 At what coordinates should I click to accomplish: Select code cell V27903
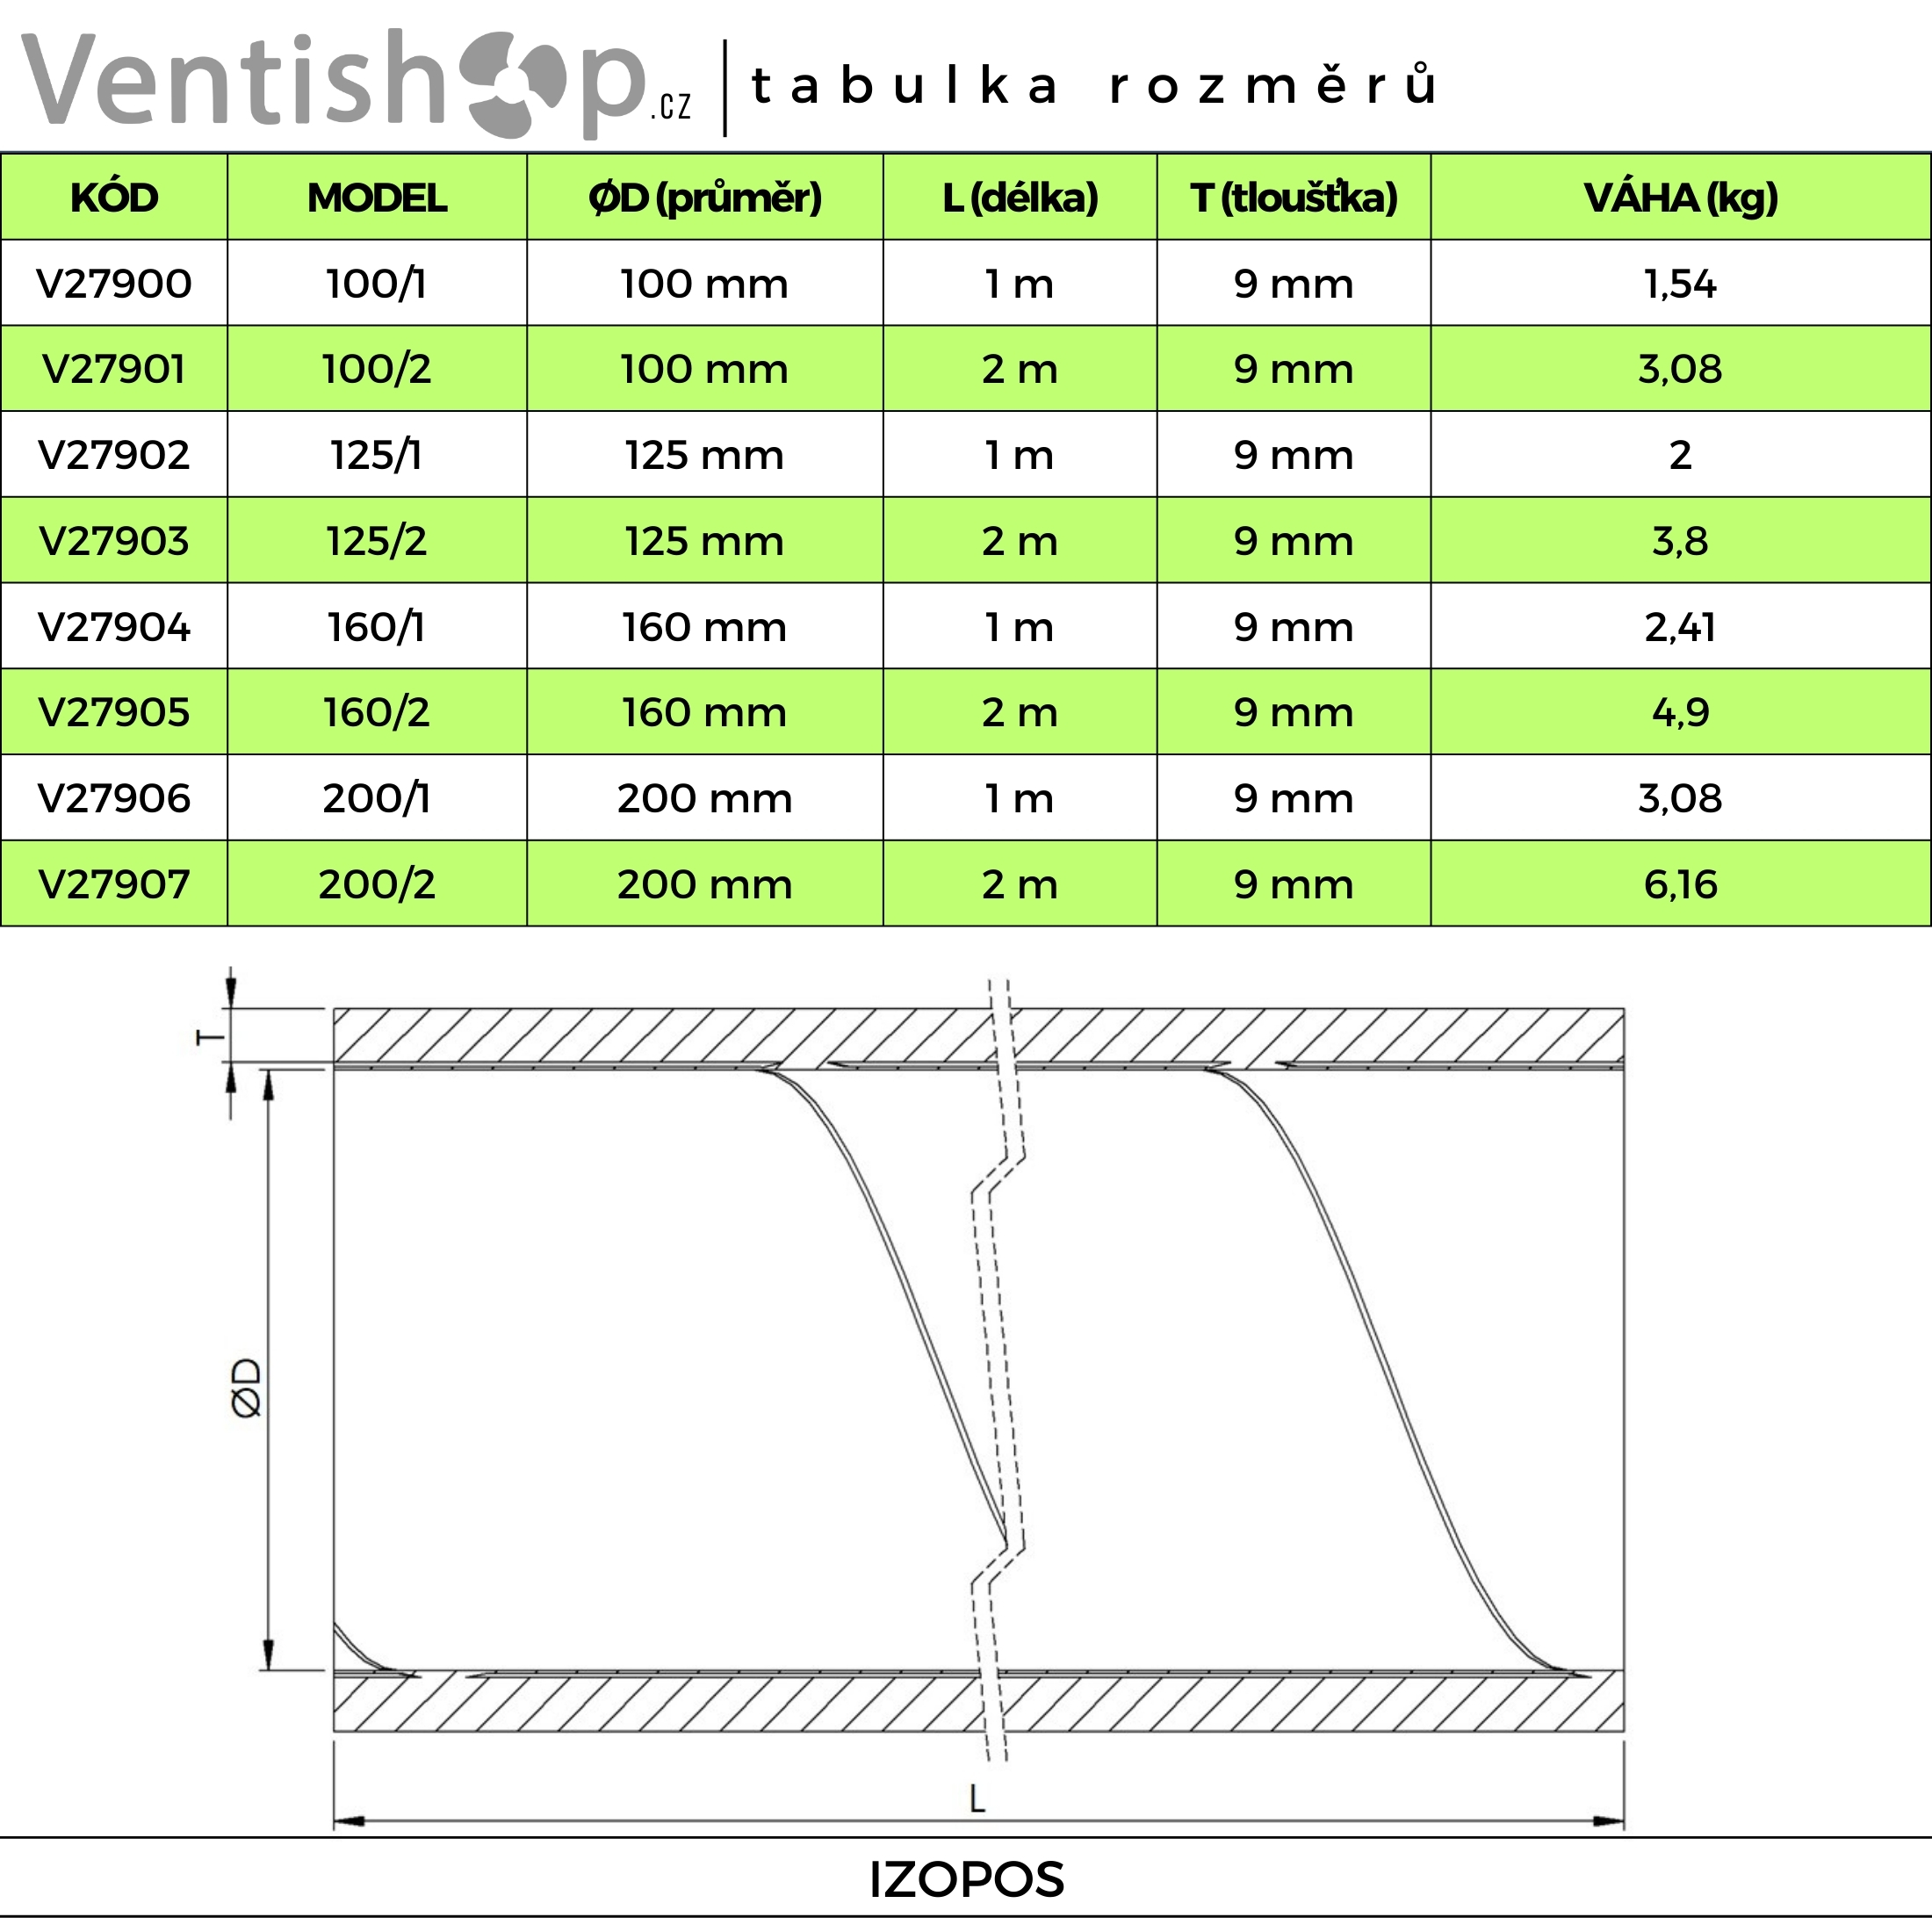tap(114, 541)
